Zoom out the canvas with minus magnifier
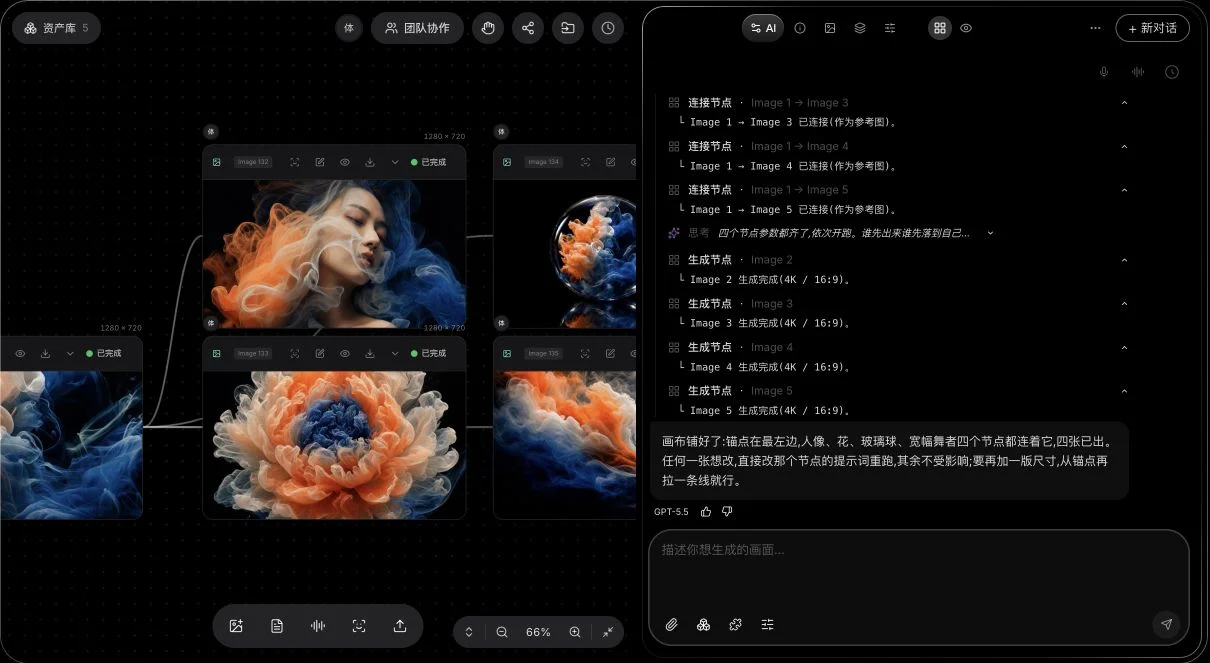Screen dimensions: 1210x663 coord(502,632)
